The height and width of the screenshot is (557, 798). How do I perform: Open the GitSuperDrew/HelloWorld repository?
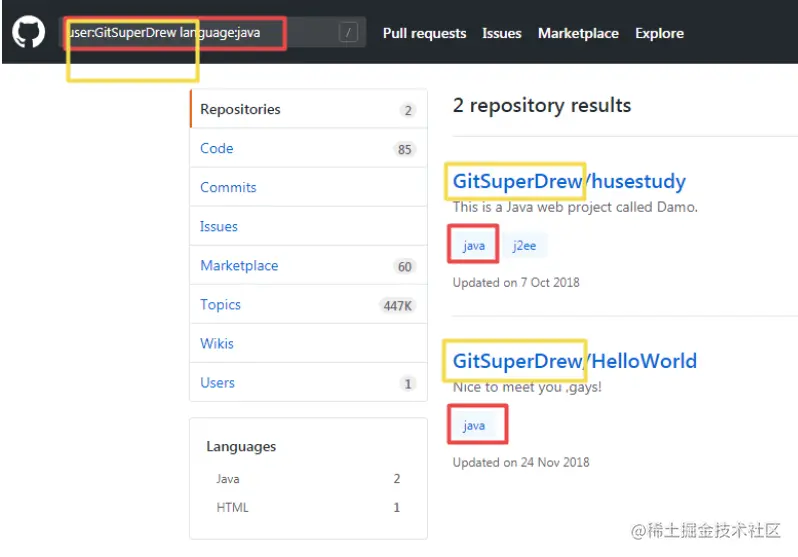[x=575, y=361]
